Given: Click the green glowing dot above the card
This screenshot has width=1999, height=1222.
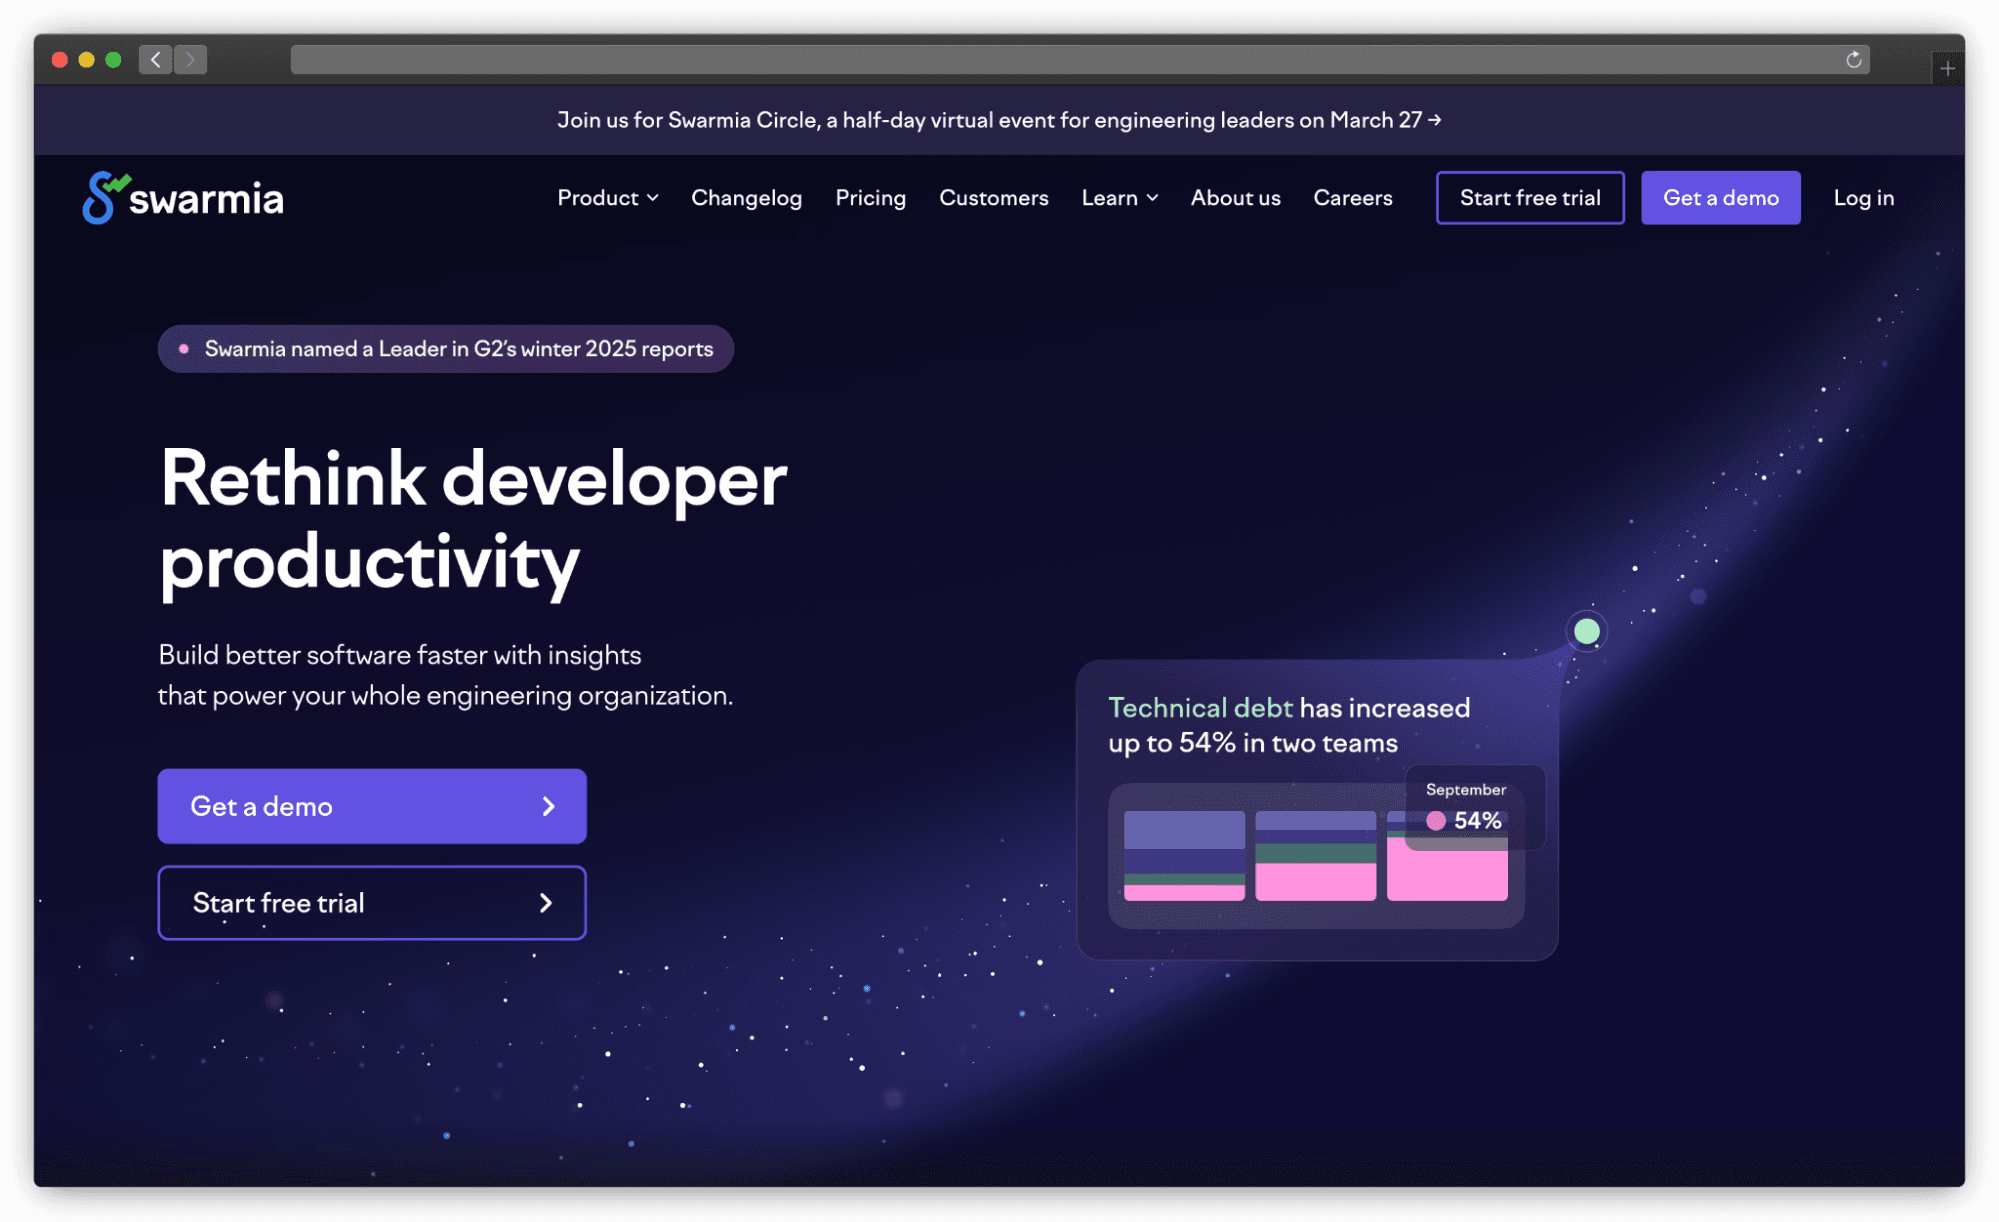Looking at the screenshot, I should tap(1586, 631).
